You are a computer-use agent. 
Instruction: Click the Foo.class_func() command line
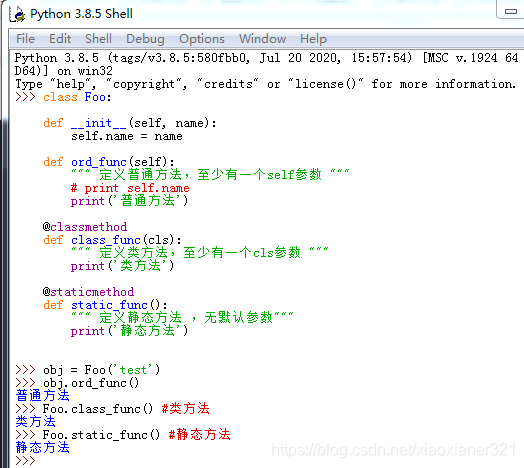(x=112, y=409)
